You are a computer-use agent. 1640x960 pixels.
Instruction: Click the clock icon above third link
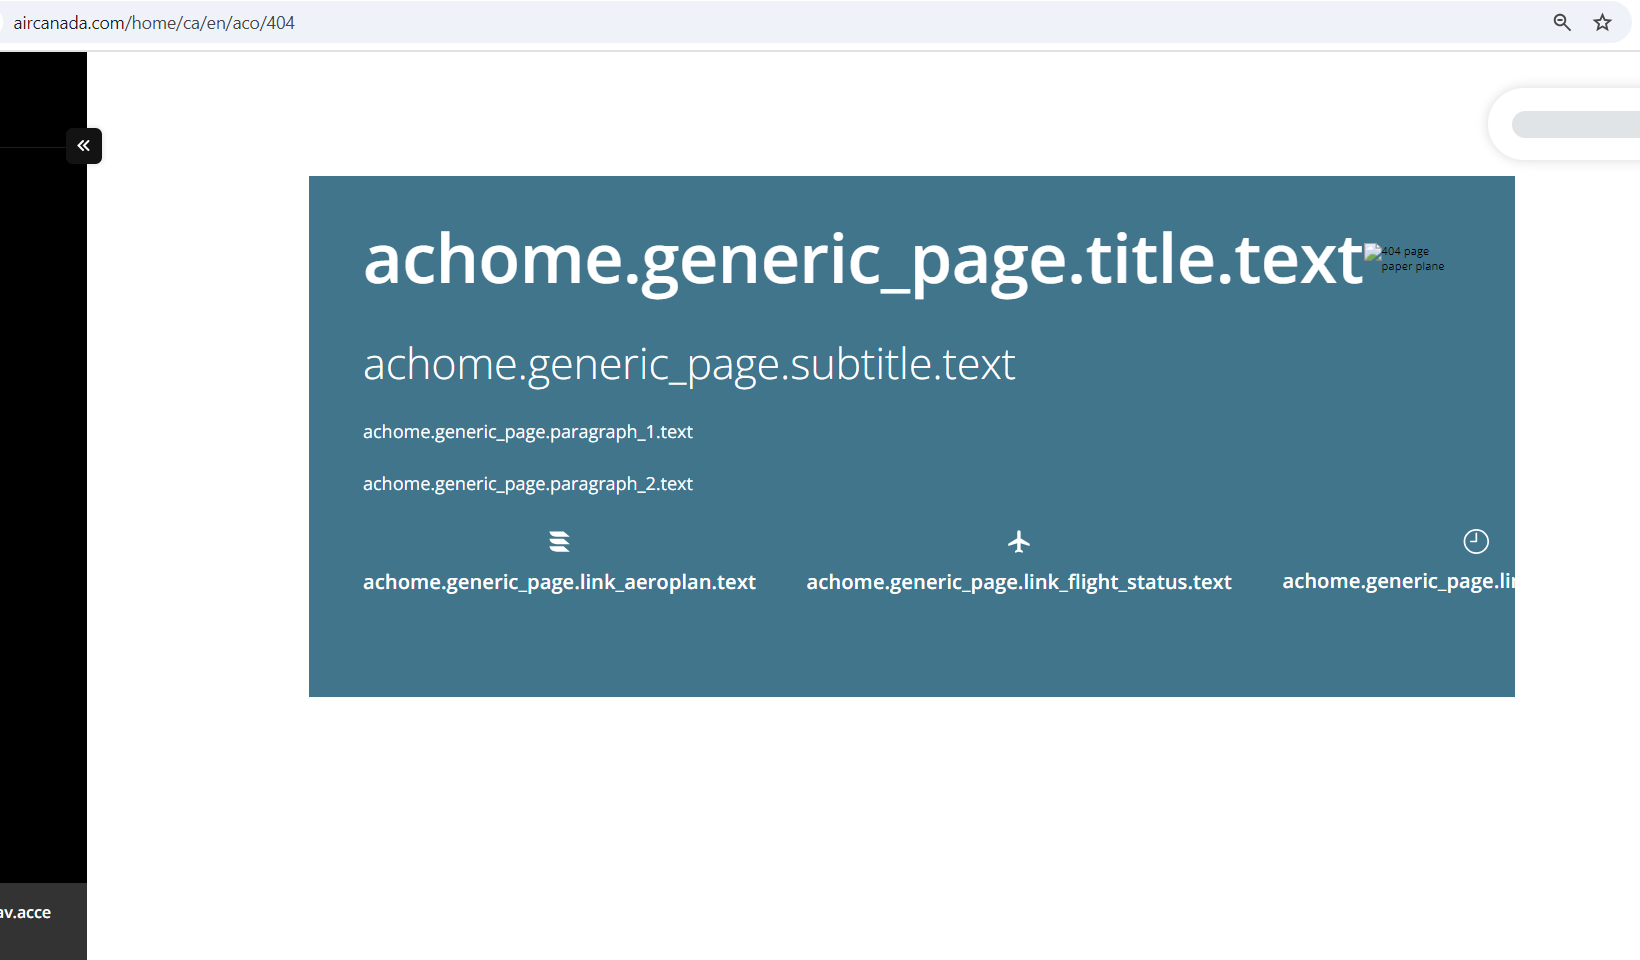pyautogui.click(x=1475, y=542)
